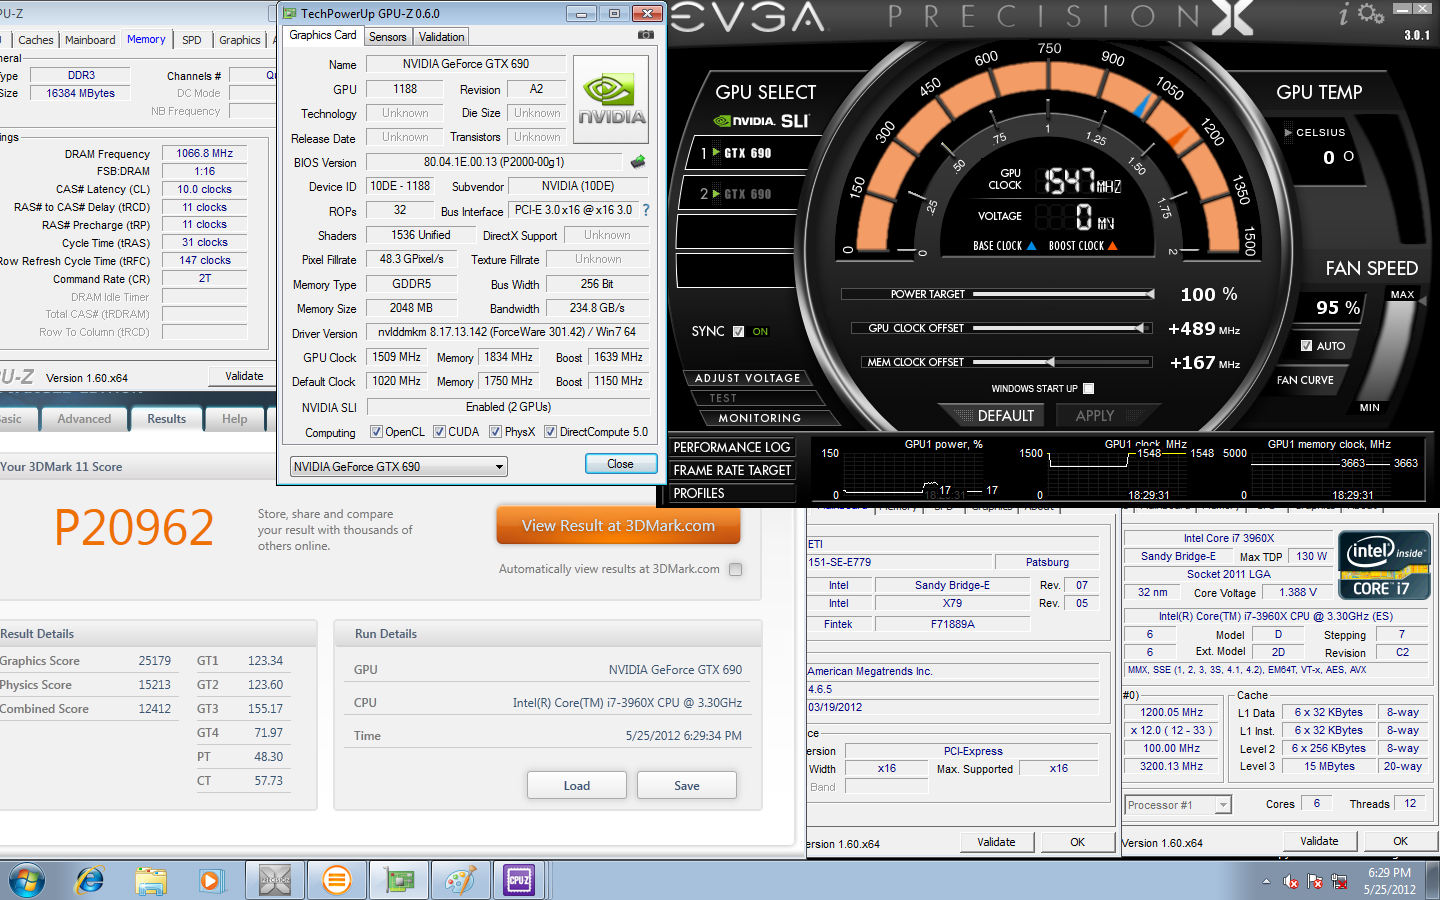Click View Result at 3DMark.com
Screen dimensions: 1440x900
pos(618,524)
